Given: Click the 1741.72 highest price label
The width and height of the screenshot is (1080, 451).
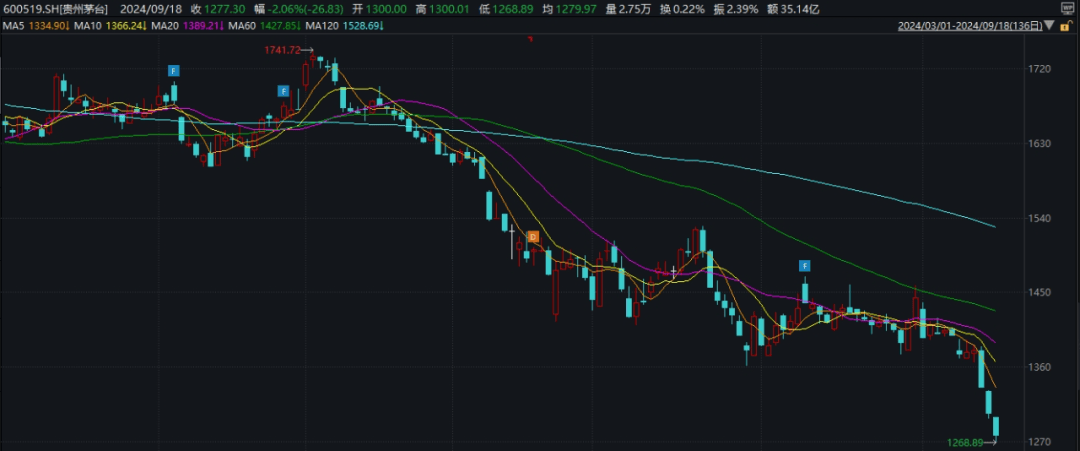Looking at the screenshot, I should pyautogui.click(x=281, y=50).
